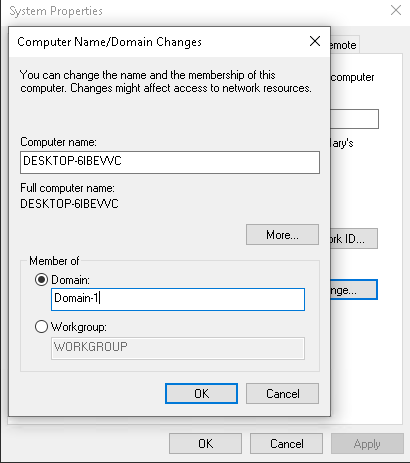Open the More... options button
The image size is (410, 463).
click(x=282, y=235)
